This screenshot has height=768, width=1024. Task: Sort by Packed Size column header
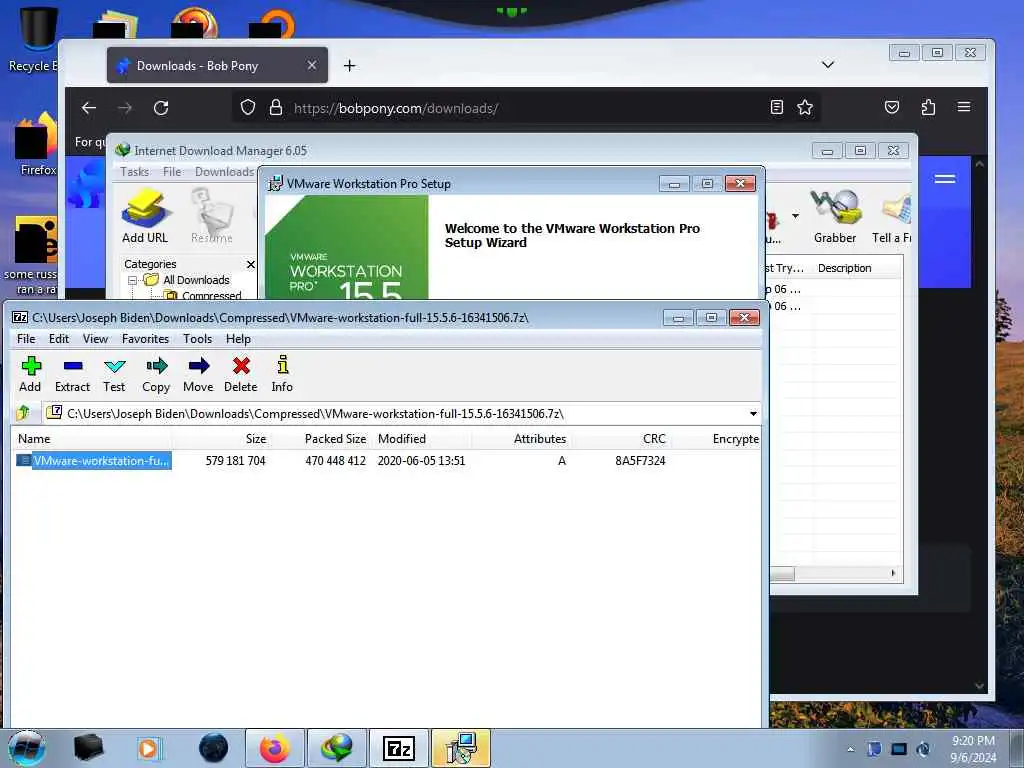[x=322, y=439]
